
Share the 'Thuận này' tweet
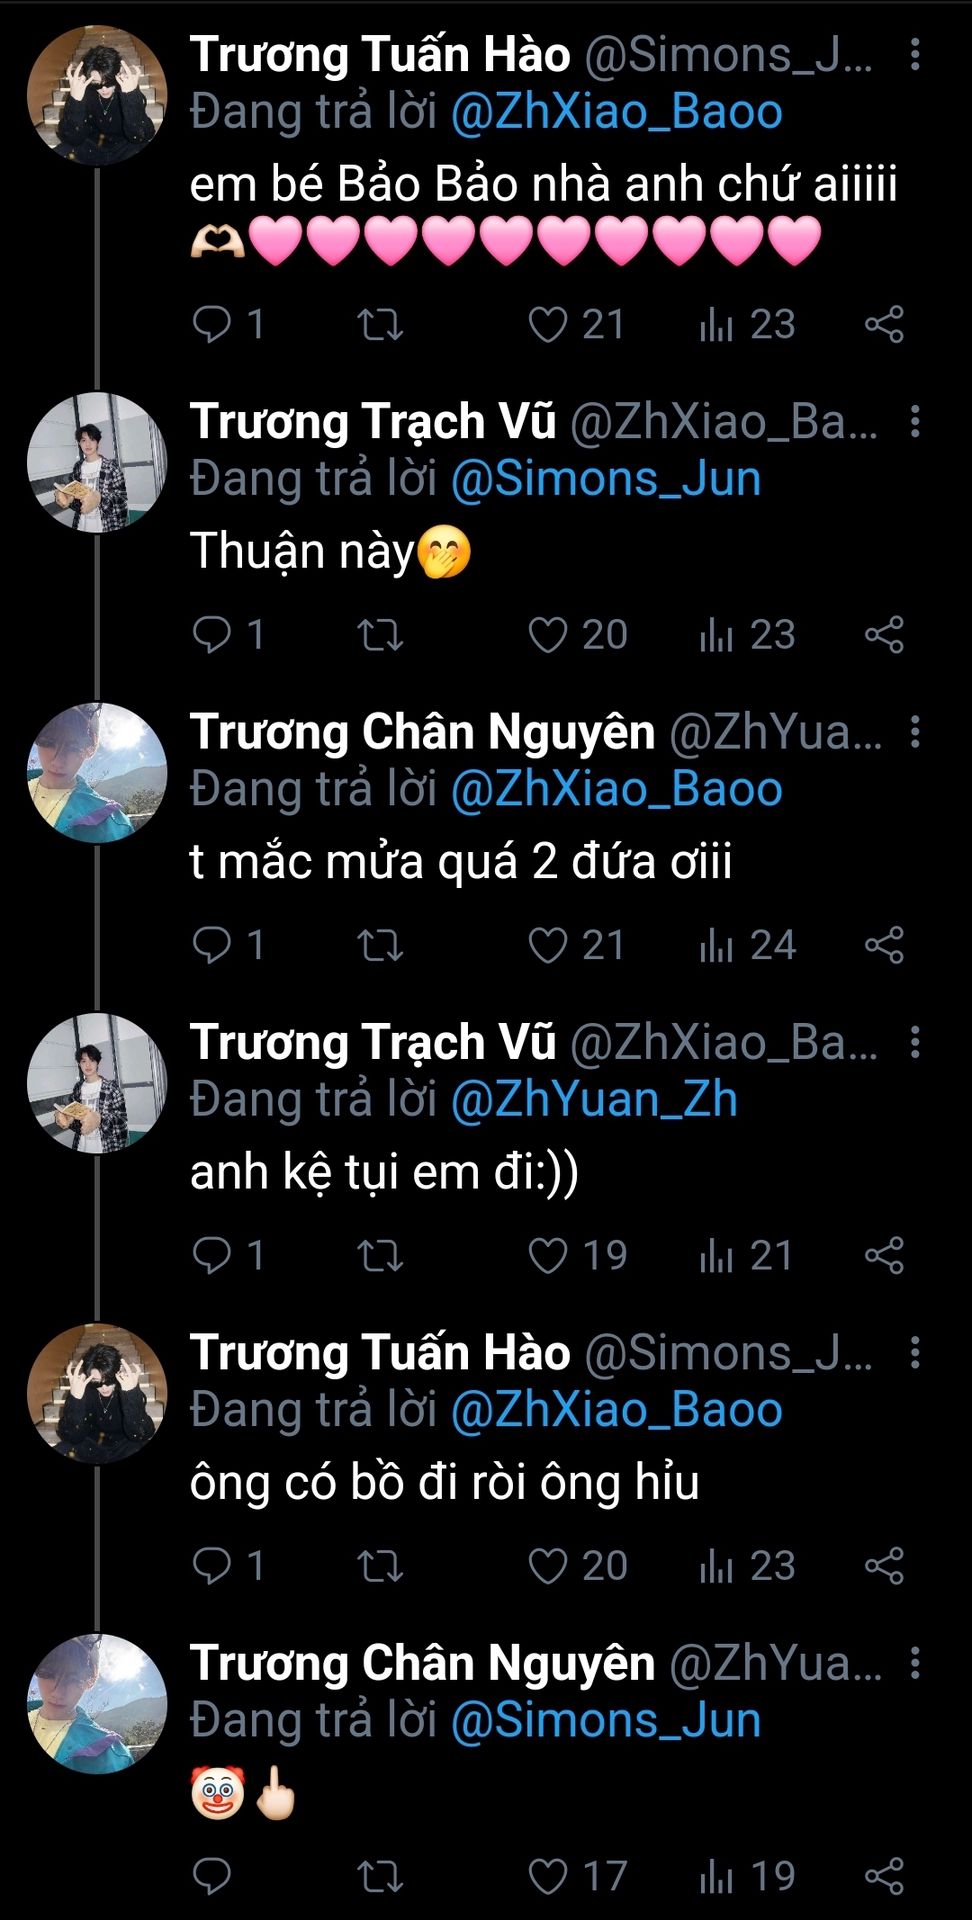click(x=884, y=635)
